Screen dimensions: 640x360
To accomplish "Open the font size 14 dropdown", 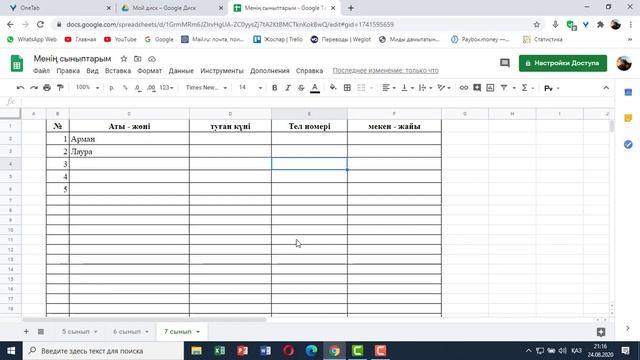I will (250, 87).
